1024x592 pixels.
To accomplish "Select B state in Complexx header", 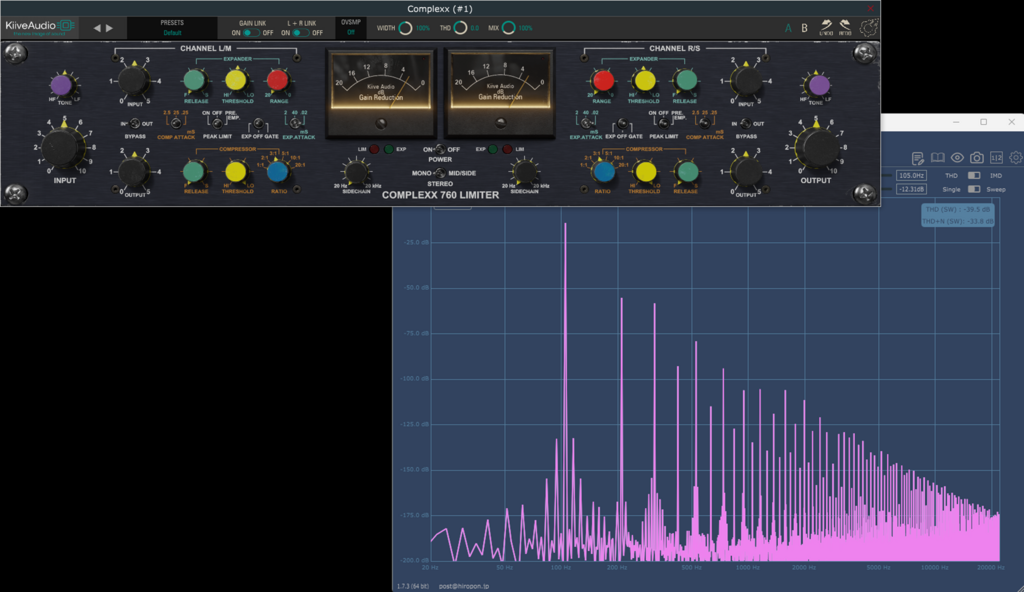I will tap(805, 28).
